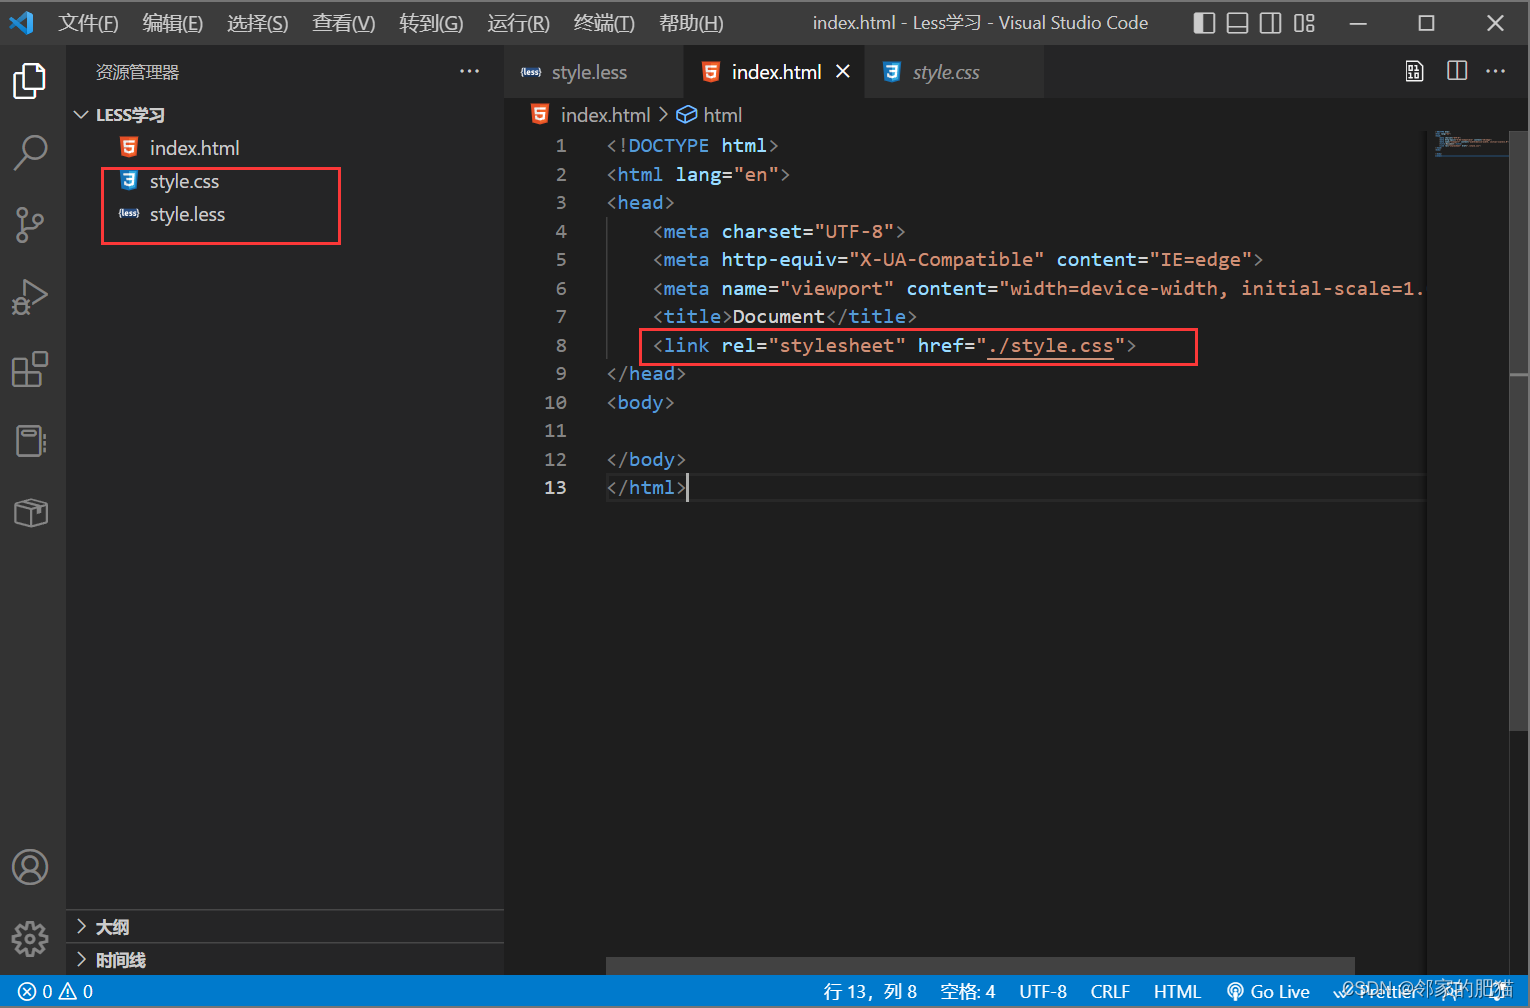The height and width of the screenshot is (1008, 1530).
Task: Click errors and warnings count in status bar
Action: (56, 991)
